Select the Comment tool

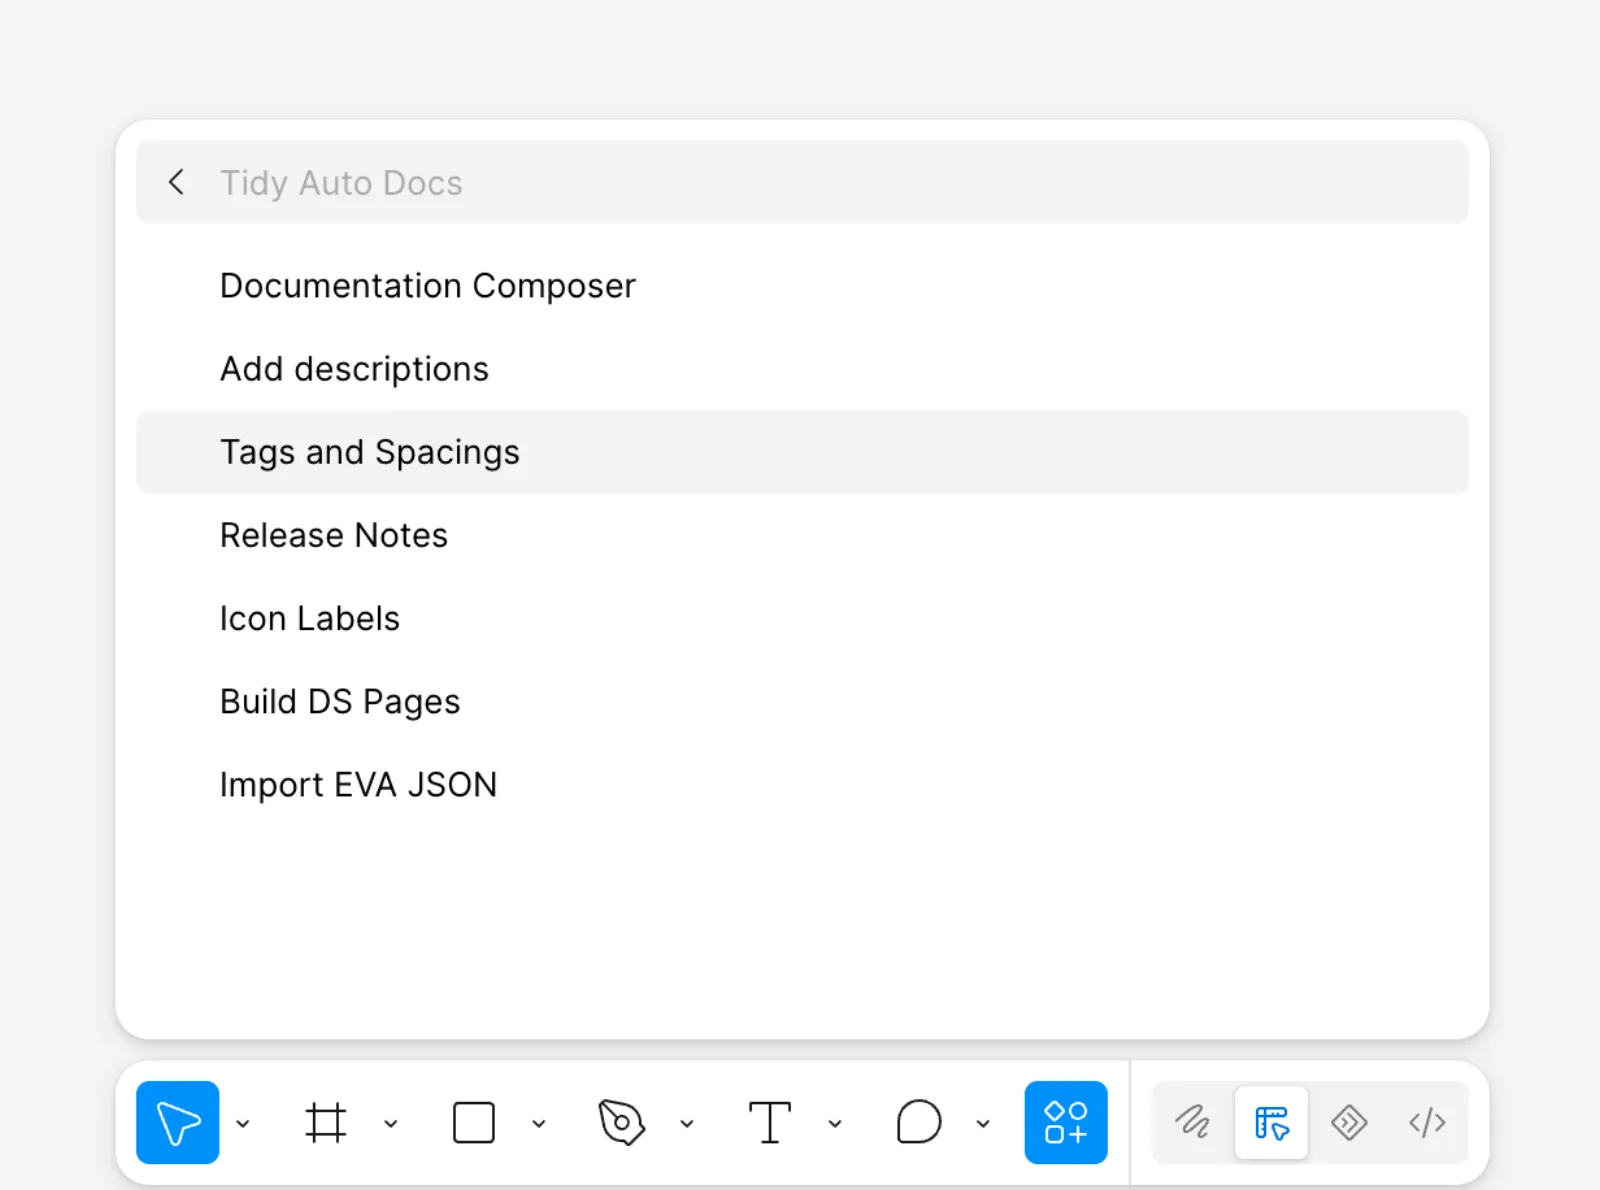point(918,1122)
